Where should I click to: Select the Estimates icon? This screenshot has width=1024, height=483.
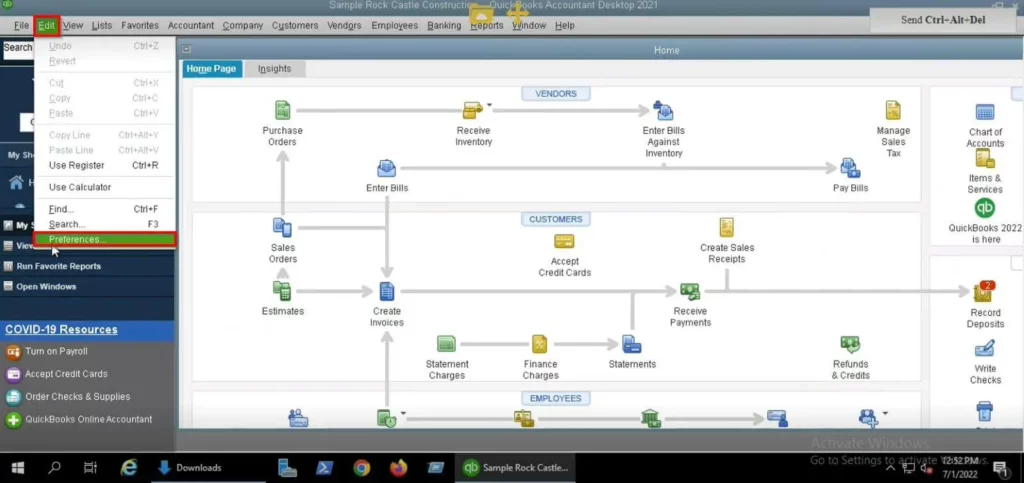tap(282, 292)
